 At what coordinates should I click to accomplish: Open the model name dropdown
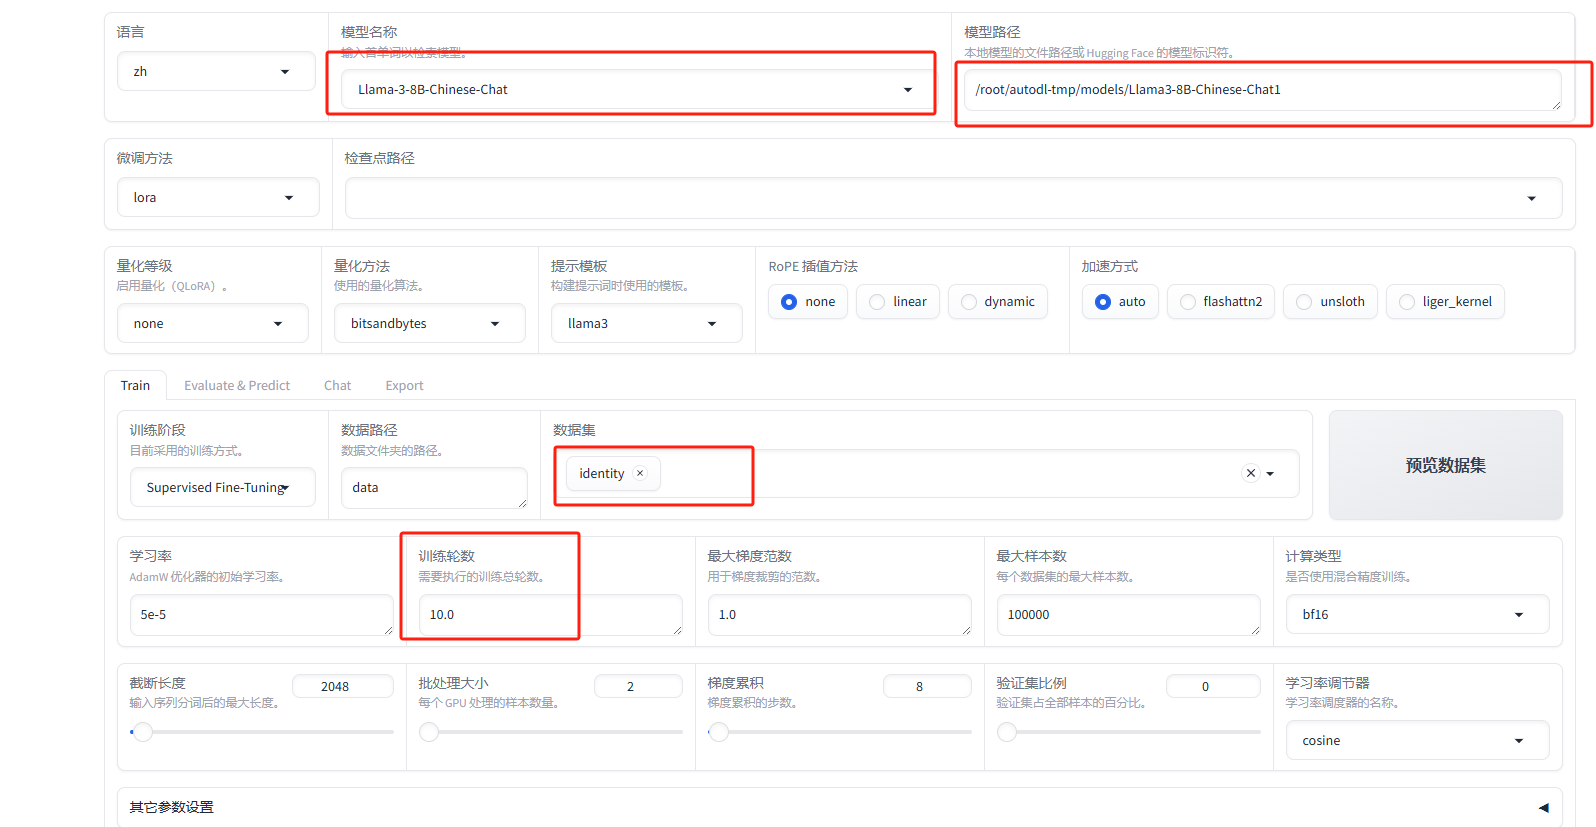(x=907, y=90)
